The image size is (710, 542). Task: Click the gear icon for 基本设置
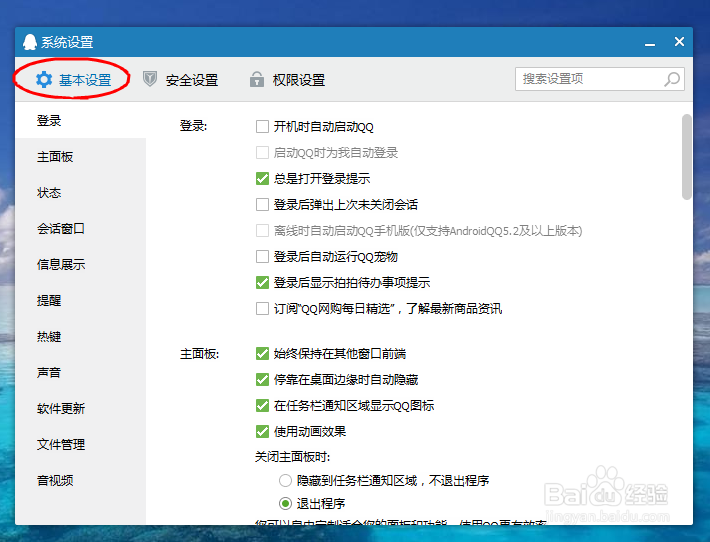click(44, 80)
